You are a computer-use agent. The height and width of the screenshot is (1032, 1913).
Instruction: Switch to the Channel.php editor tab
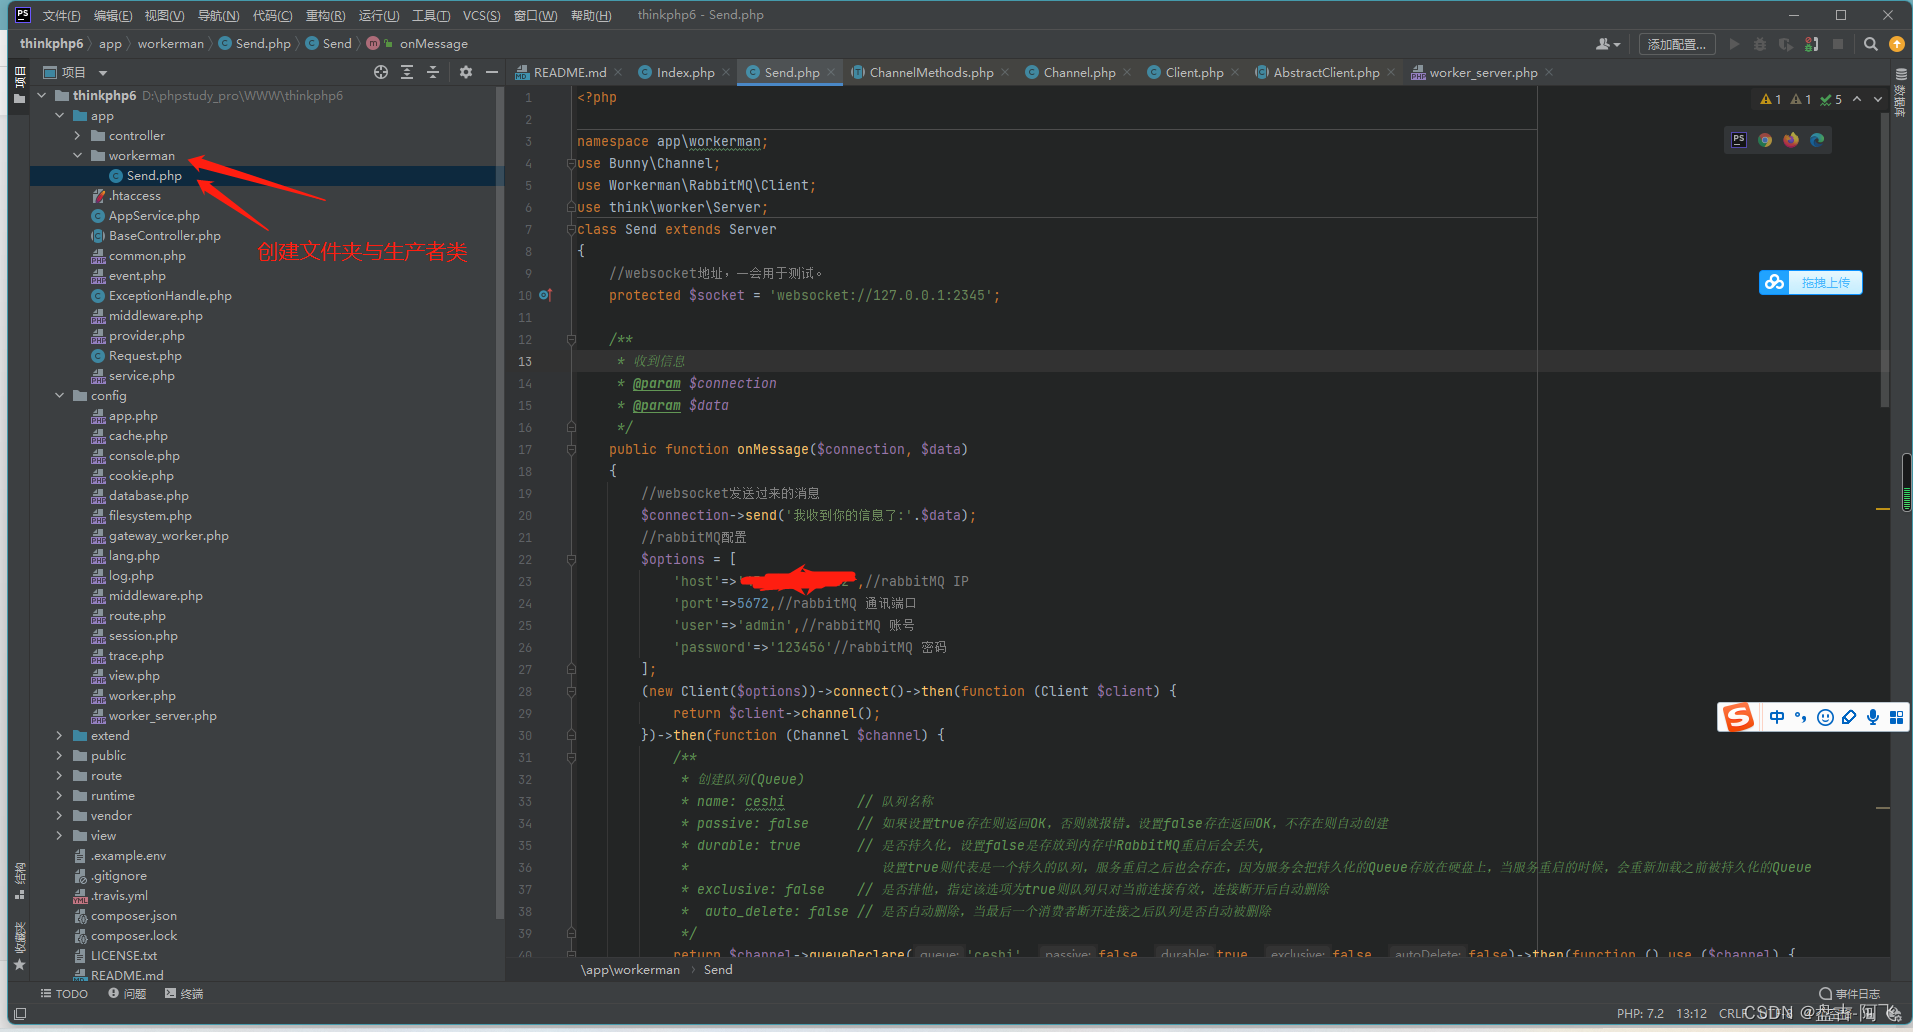(1078, 71)
